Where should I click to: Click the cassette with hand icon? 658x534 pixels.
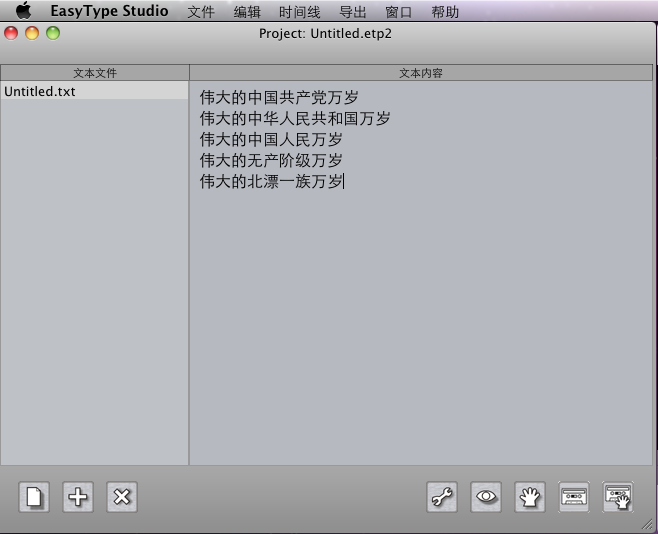click(618, 497)
